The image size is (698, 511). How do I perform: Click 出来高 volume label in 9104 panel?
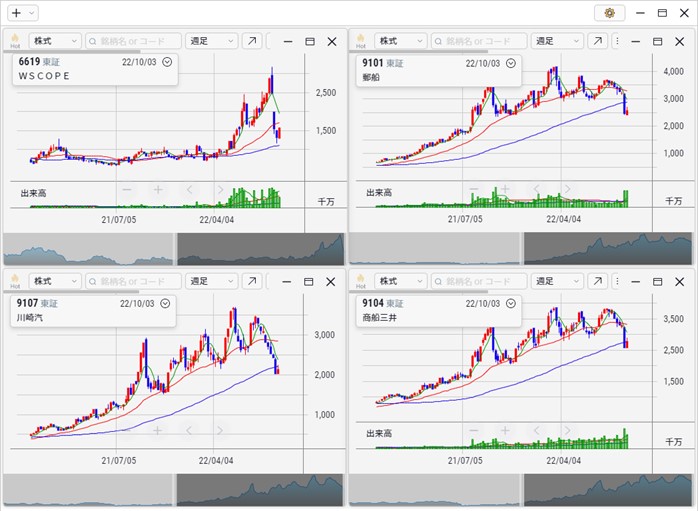pos(379,434)
